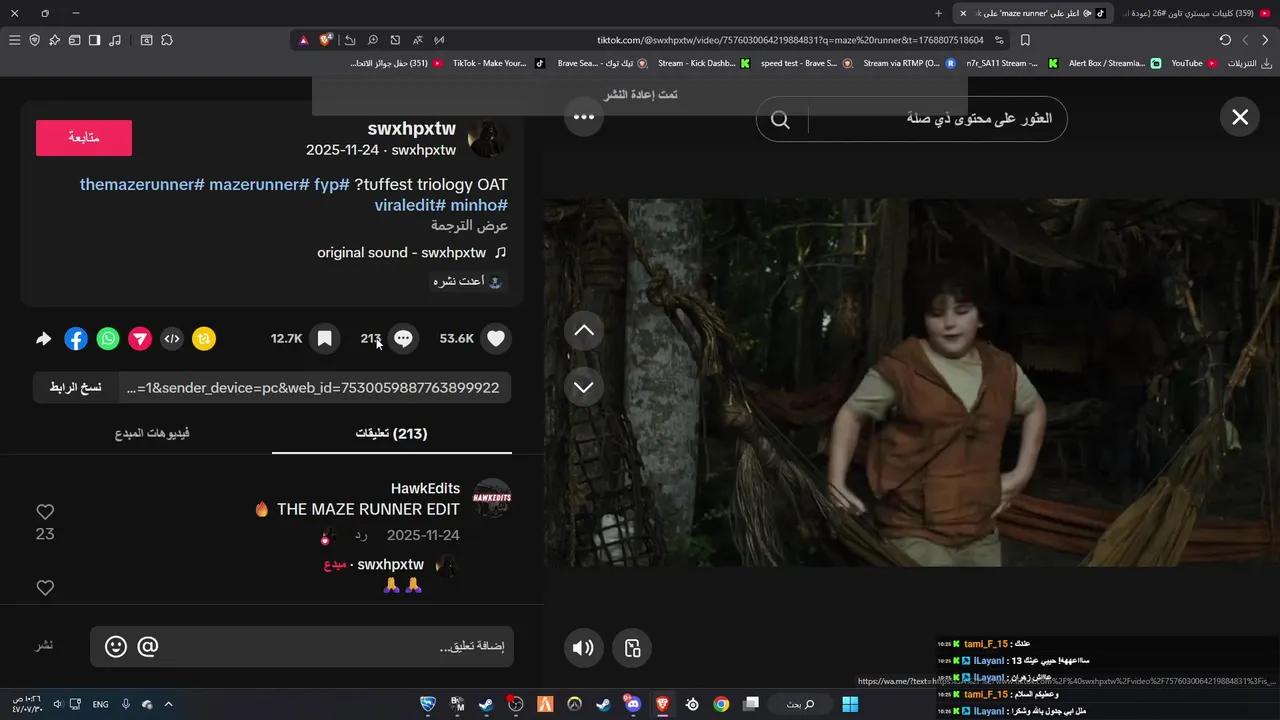1280x720 pixels.
Task: Open the #viraledit hashtag
Action: coord(410,206)
